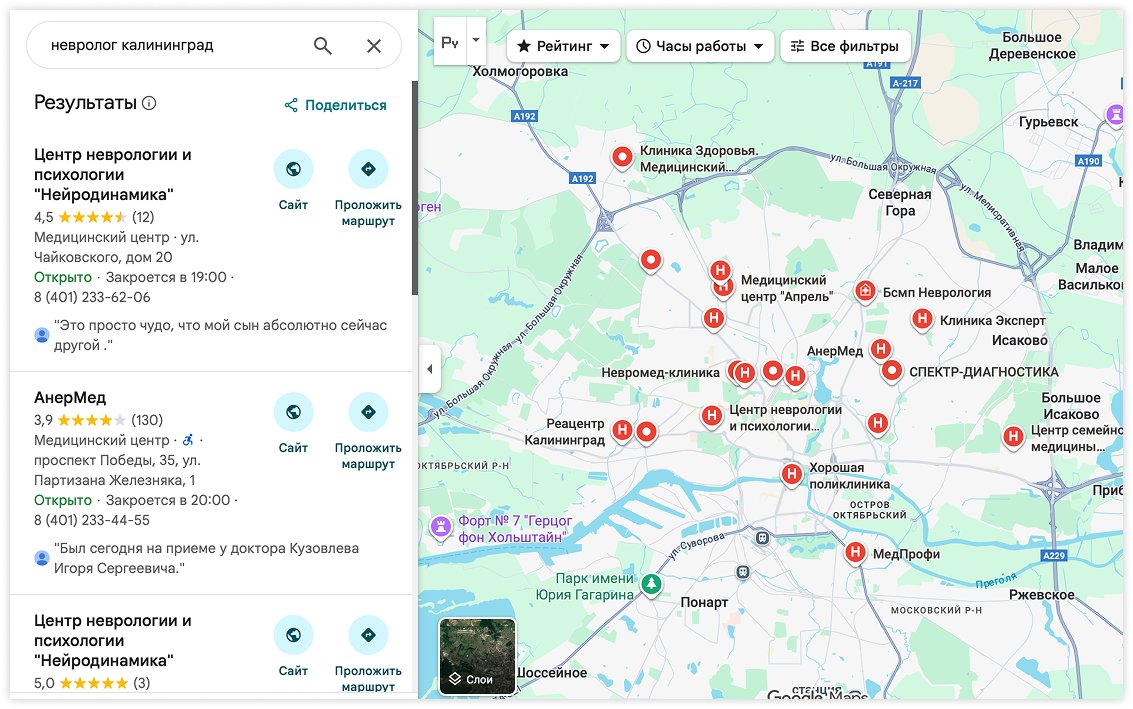Open the АнерМед result title
This screenshot has height=709, width=1133.
pyautogui.click(x=70, y=397)
